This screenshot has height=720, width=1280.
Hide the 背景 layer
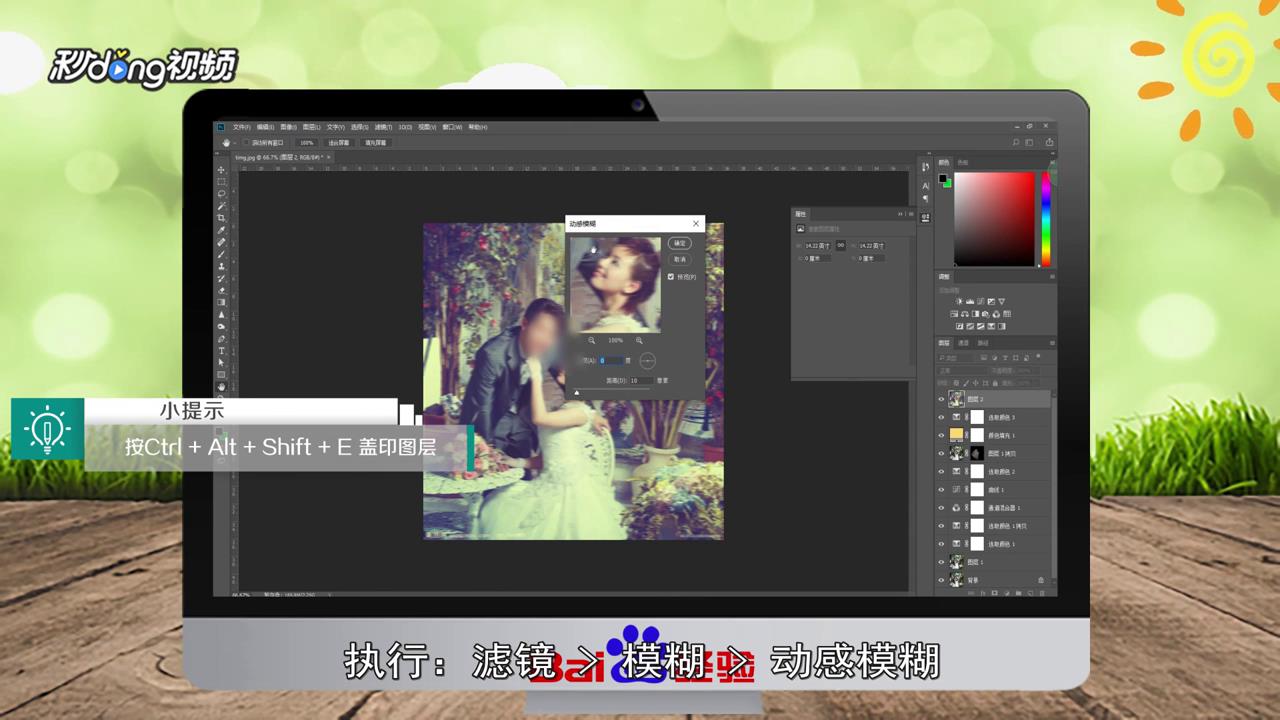tap(941, 579)
